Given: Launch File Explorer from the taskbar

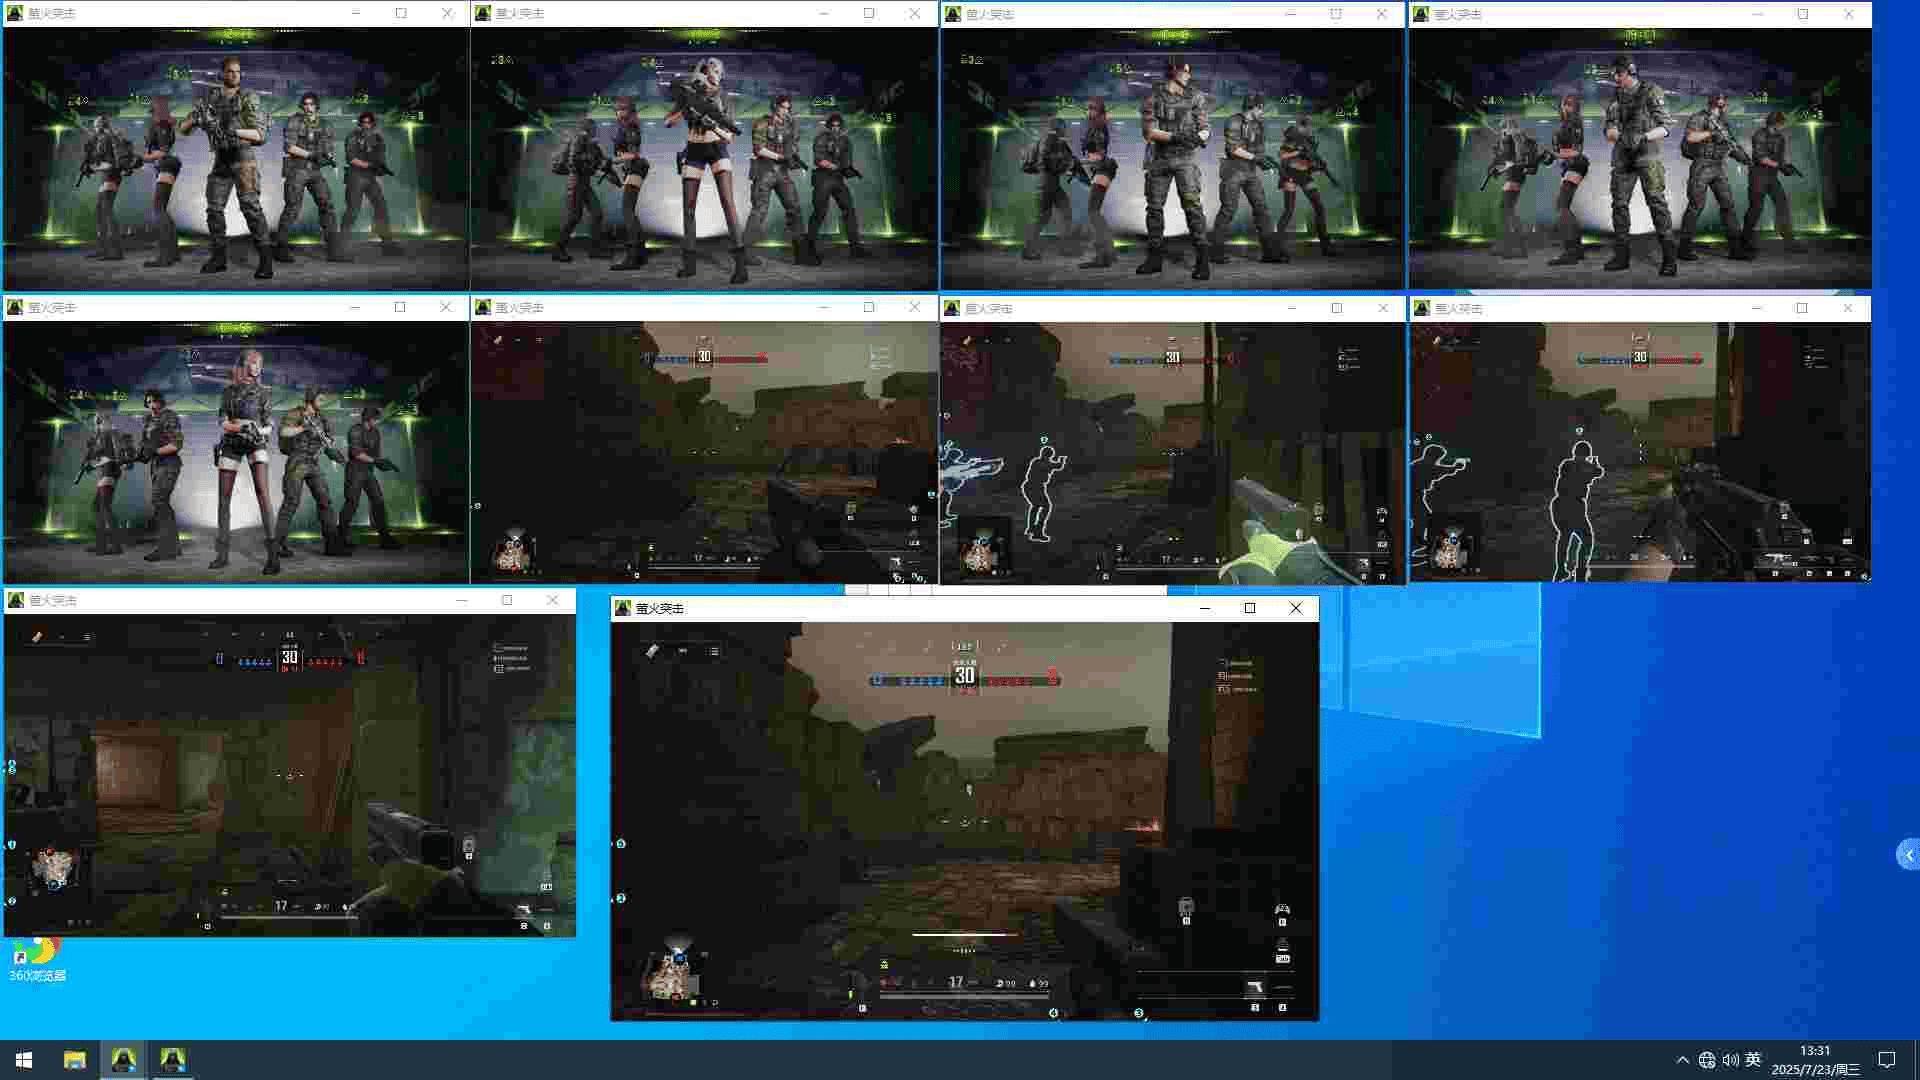Looking at the screenshot, I should 75,1060.
